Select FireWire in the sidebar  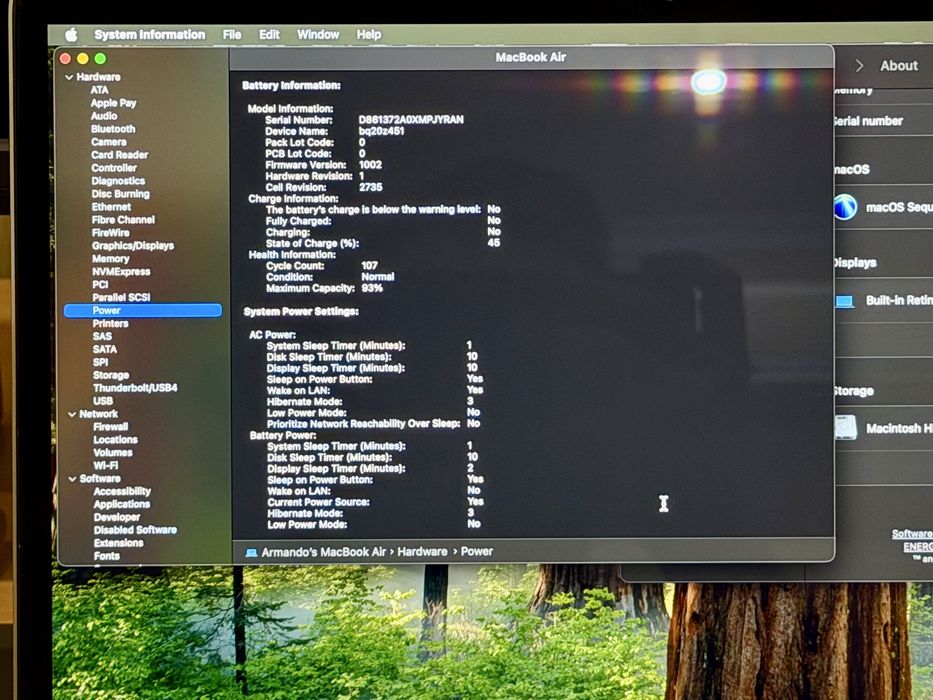pyautogui.click(x=111, y=233)
